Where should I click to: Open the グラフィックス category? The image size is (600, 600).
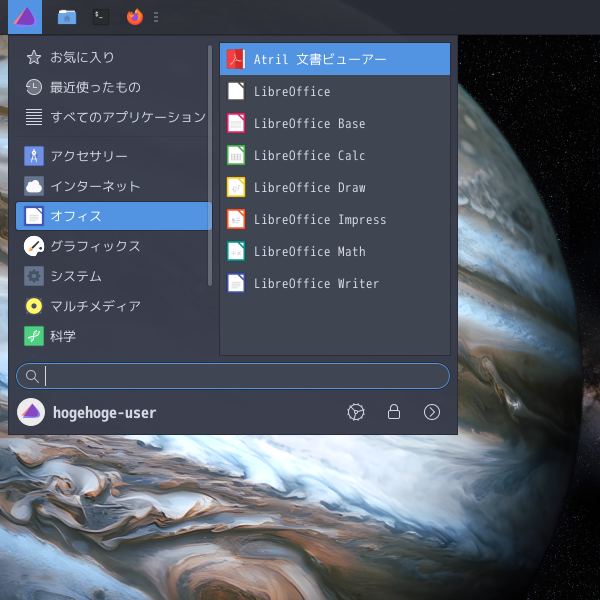(114, 246)
